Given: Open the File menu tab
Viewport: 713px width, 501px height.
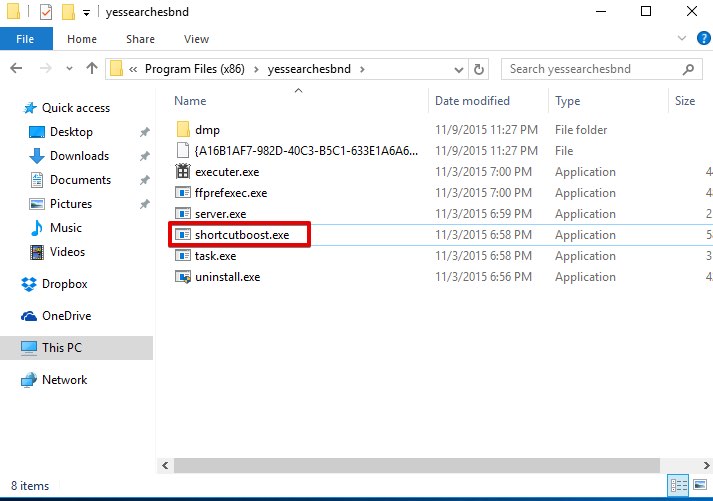Looking at the screenshot, I should (27, 39).
